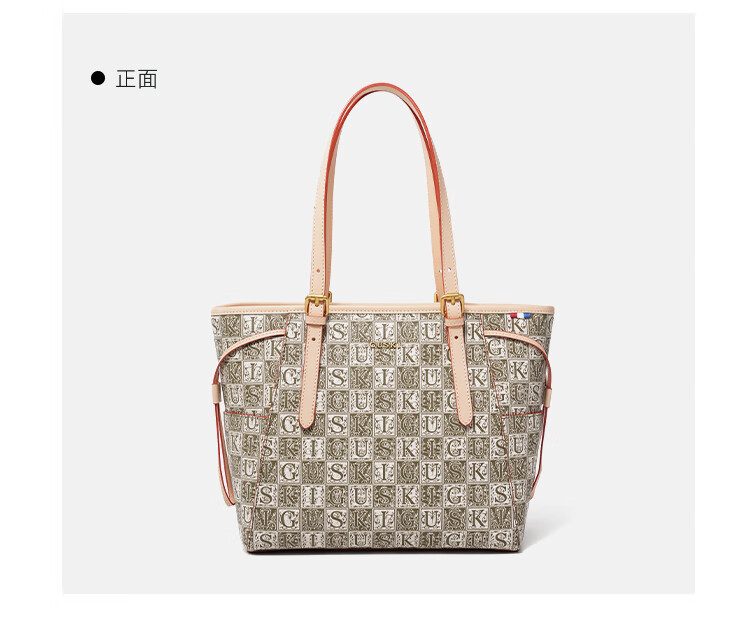Click the right gold buckle on bag
The width and height of the screenshot is (750, 621).
click(452, 303)
